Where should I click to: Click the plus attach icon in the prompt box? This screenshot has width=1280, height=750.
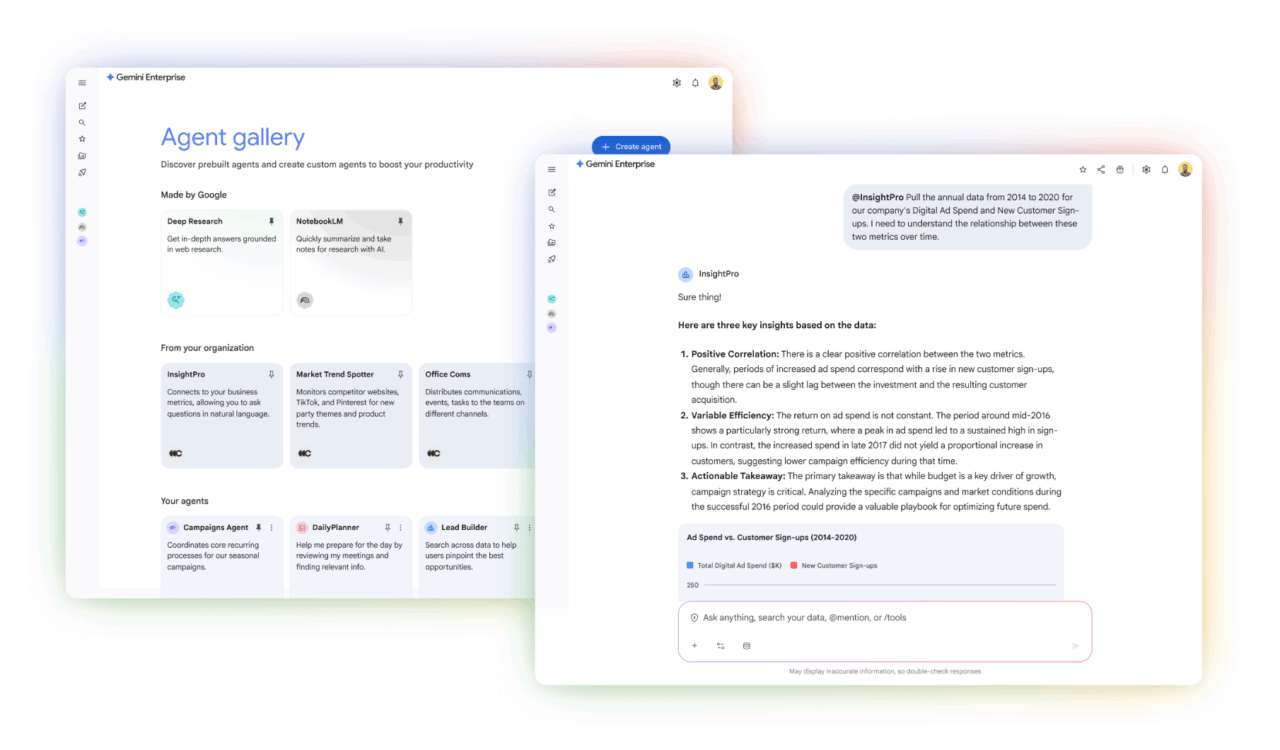pos(694,646)
